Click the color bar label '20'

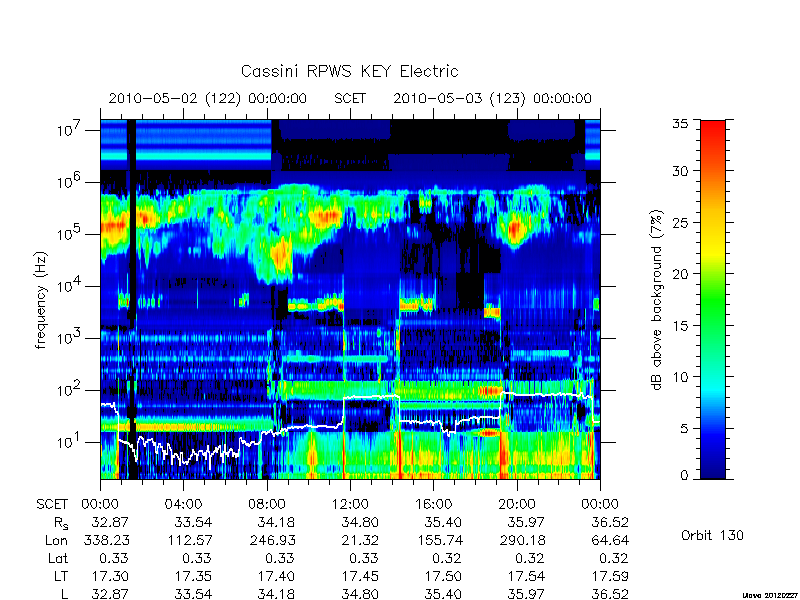pos(681,274)
